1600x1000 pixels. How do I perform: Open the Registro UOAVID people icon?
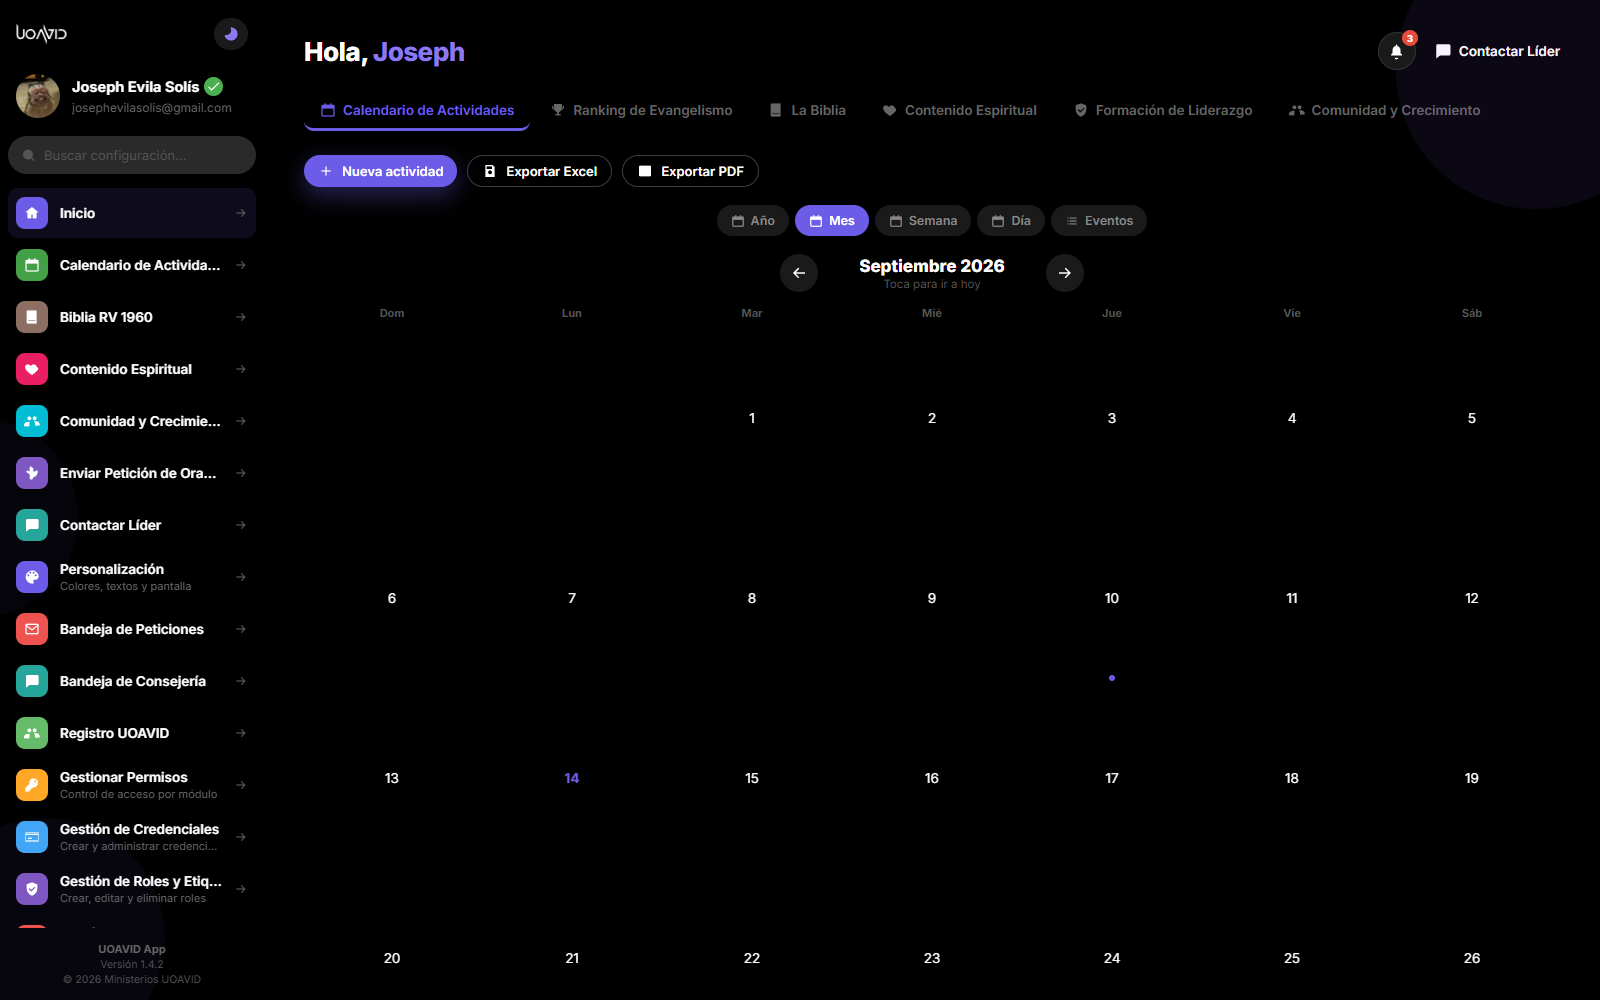pyautogui.click(x=32, y=733)
